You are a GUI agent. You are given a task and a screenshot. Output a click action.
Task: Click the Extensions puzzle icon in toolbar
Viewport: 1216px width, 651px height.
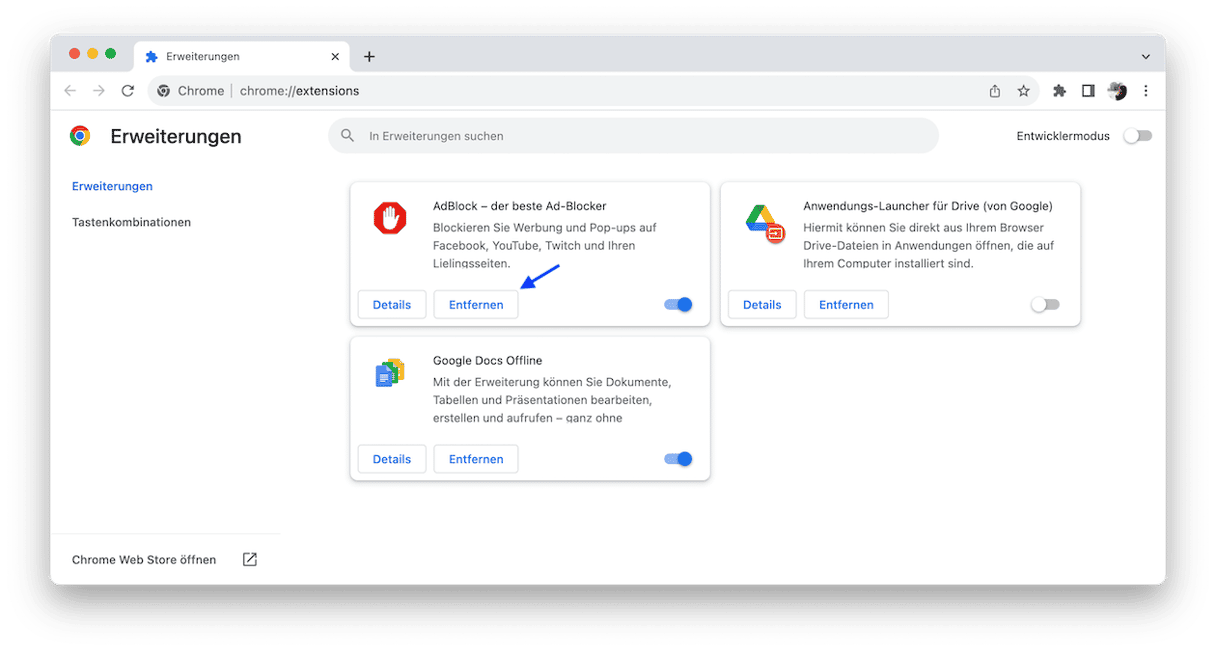pos(1059,91)
